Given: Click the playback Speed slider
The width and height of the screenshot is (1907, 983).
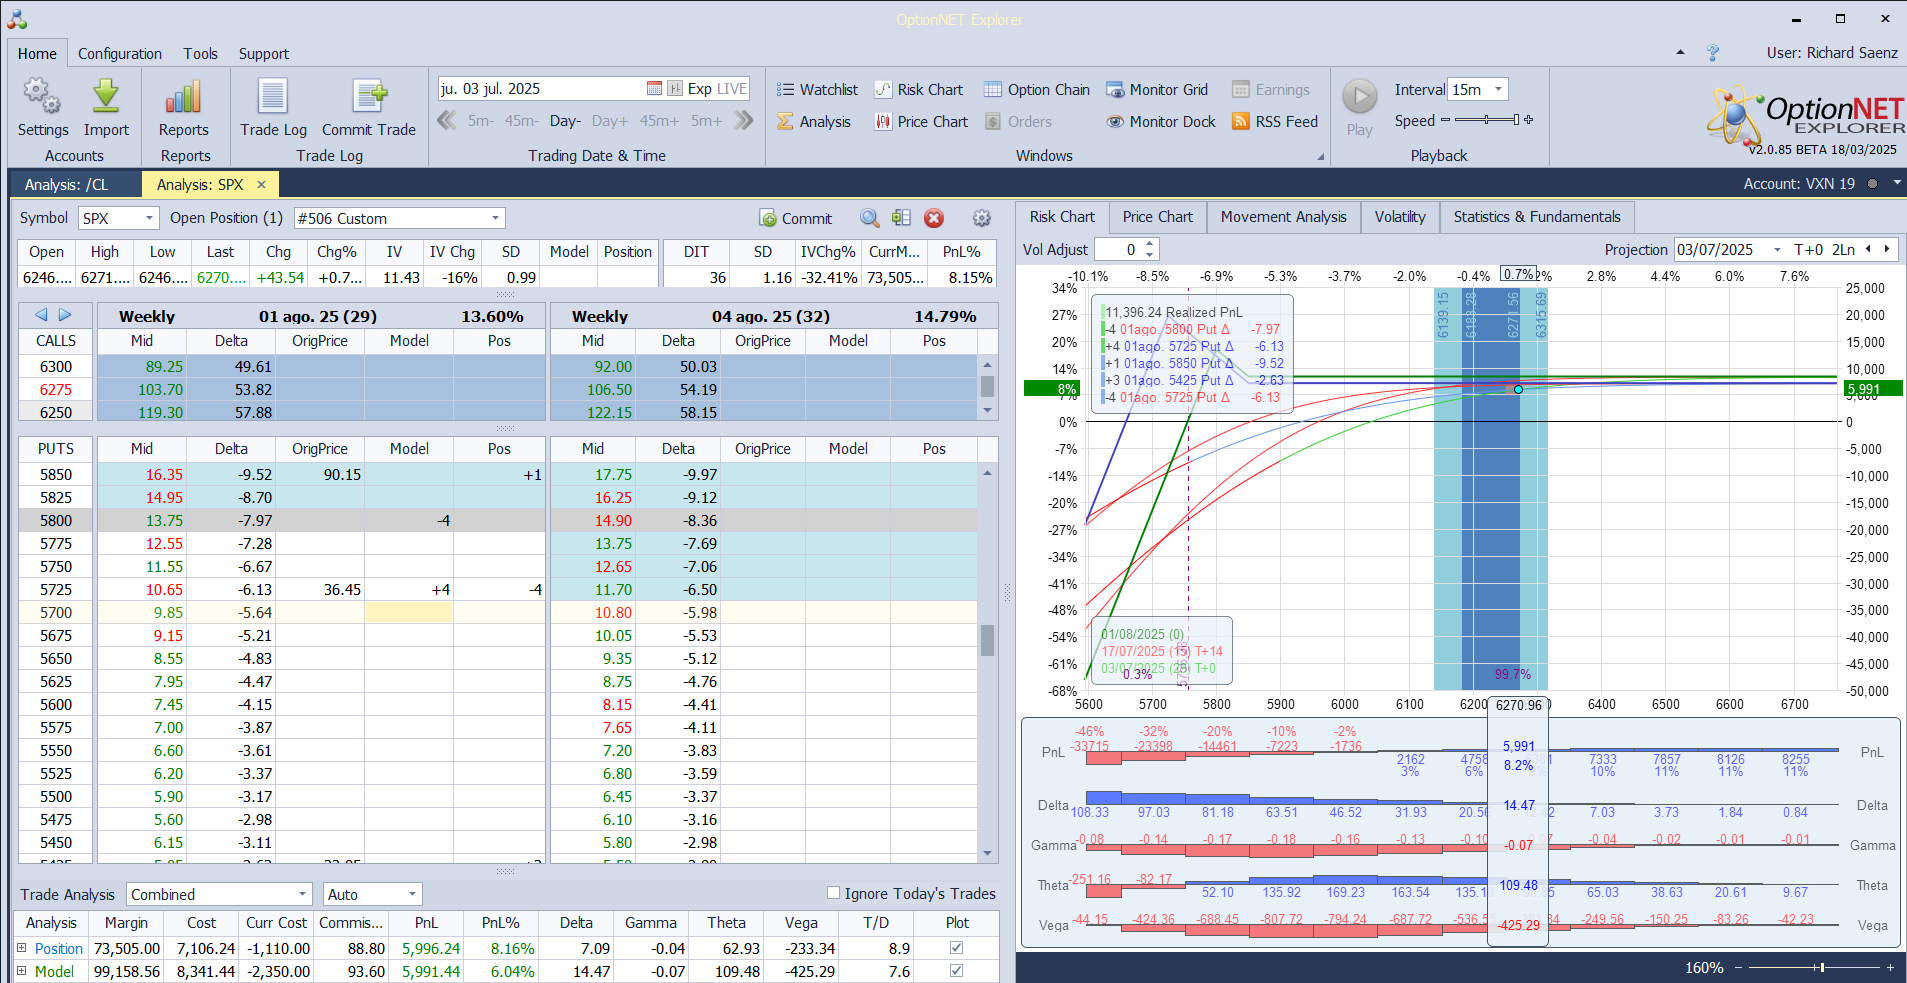Looking at the screenshot, I should click(x=1486, y=120).
